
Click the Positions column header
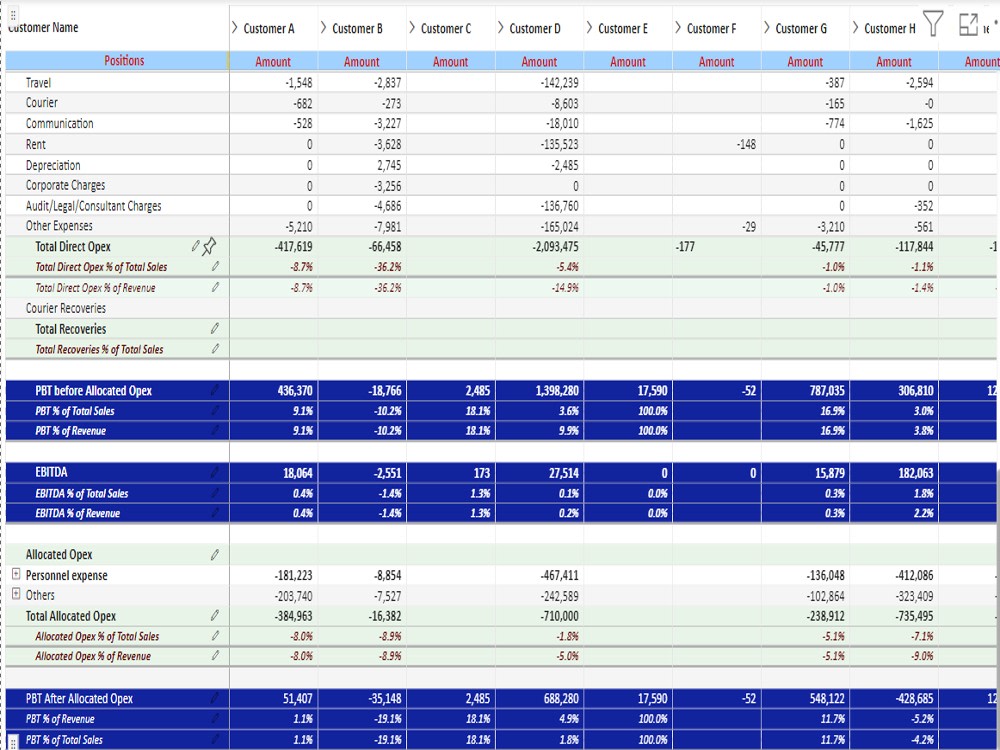click(x=124, y=60)
